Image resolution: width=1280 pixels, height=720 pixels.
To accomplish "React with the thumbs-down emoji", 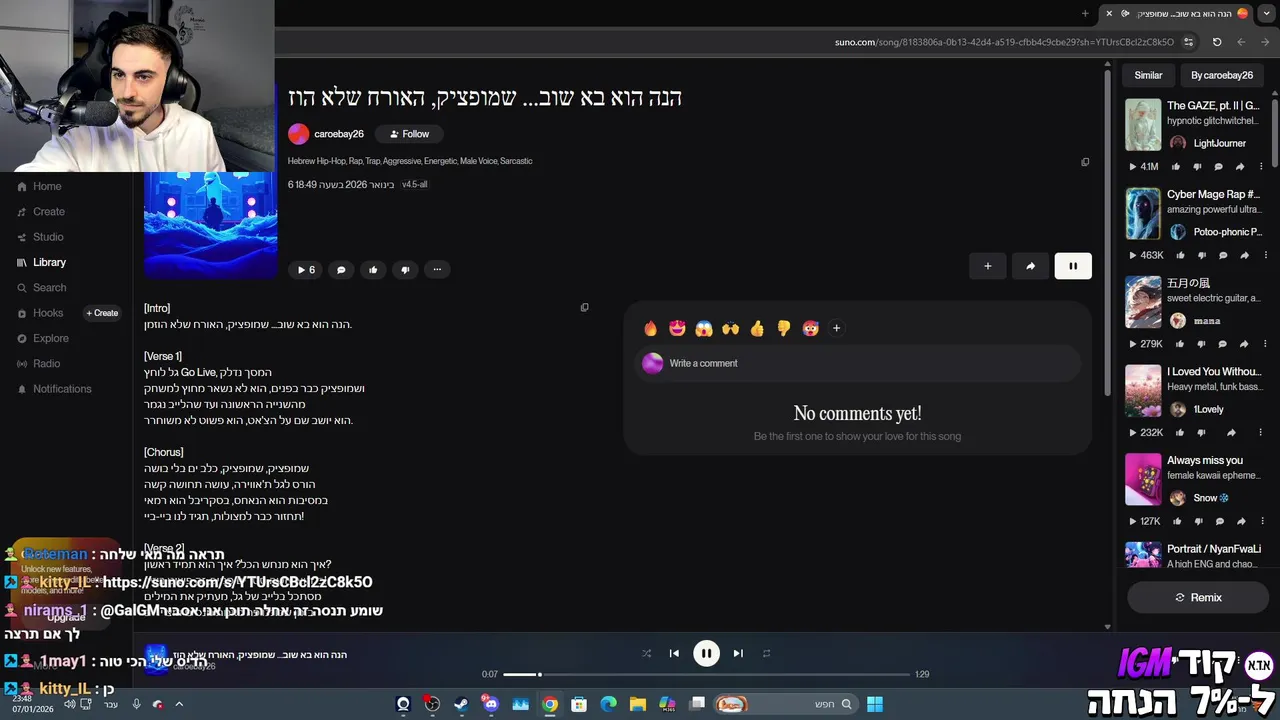I will [784, 328].
